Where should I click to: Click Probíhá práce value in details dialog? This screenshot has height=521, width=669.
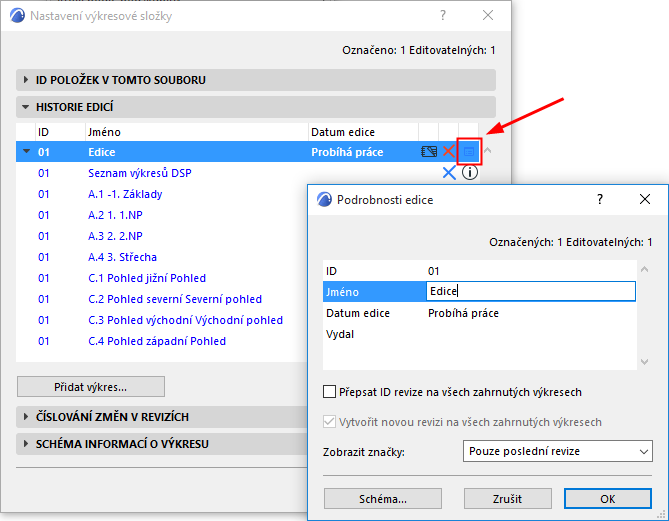pyautogui.click(x=463, y=313)
